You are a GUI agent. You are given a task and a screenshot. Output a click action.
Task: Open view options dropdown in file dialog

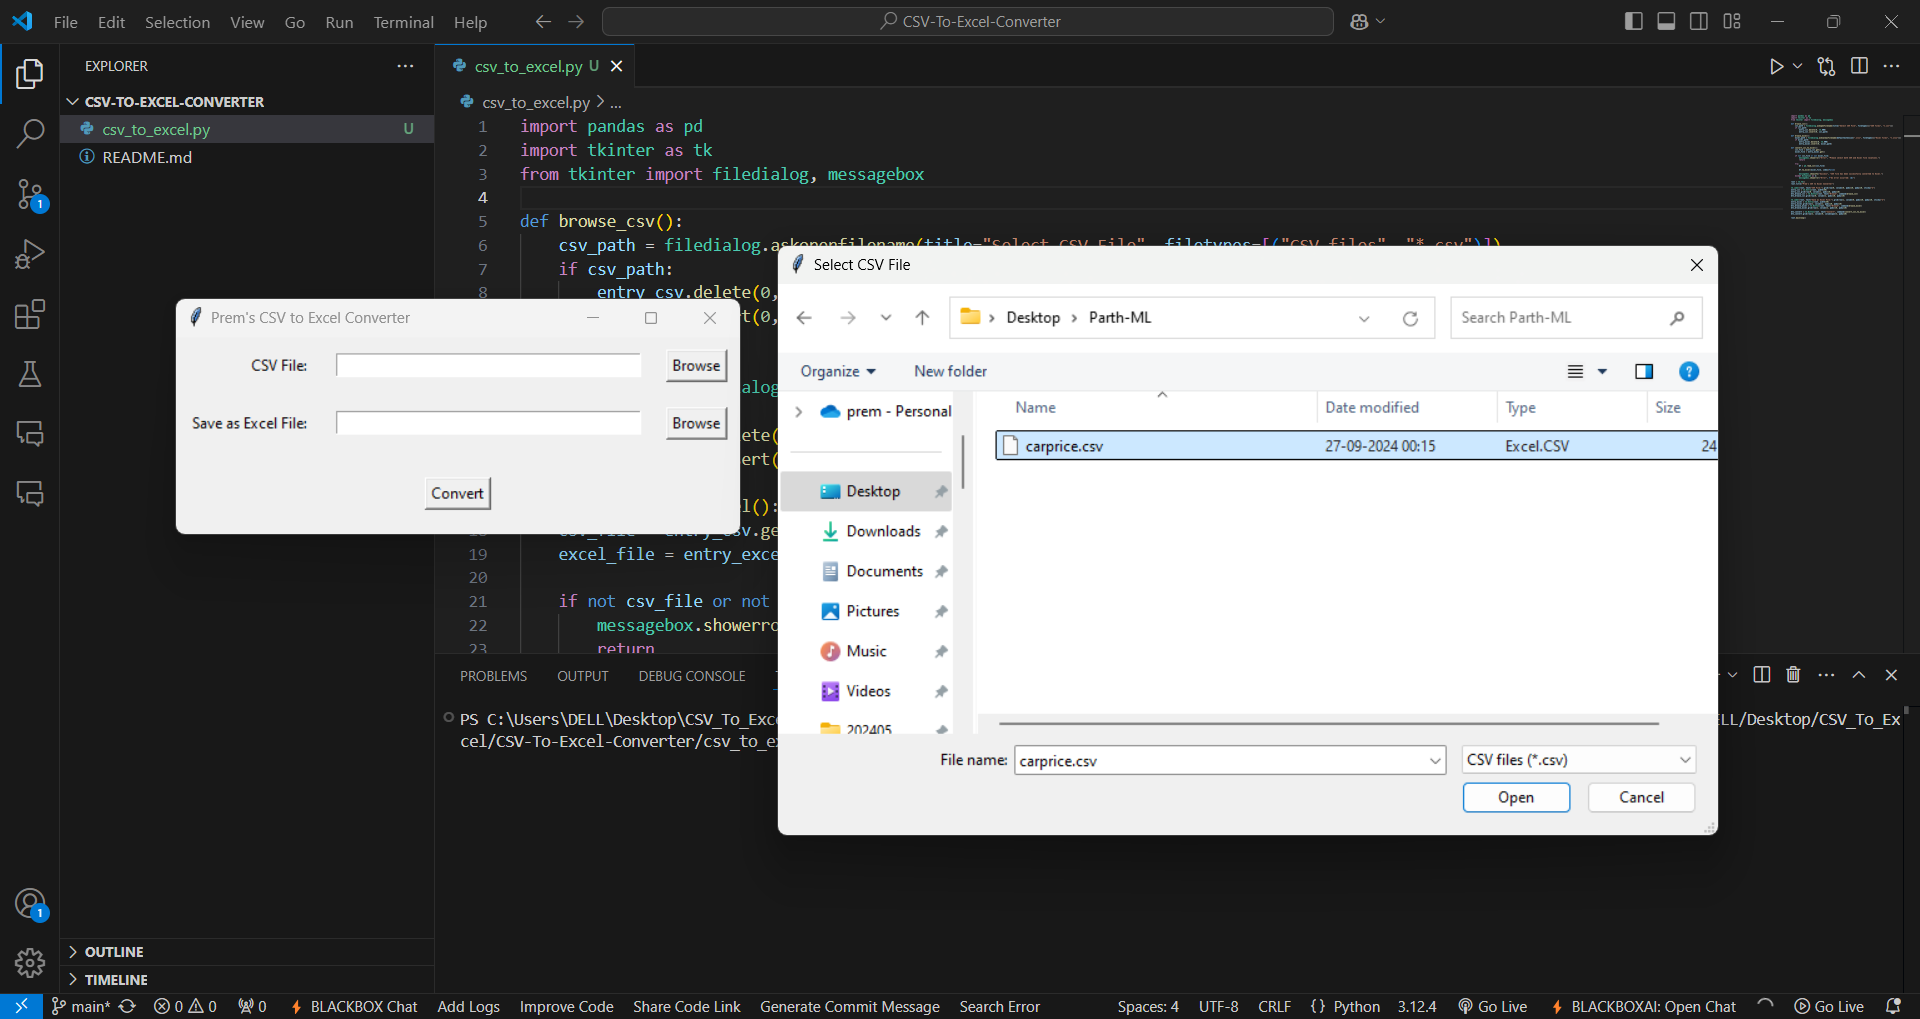(x=1602, y=372)
